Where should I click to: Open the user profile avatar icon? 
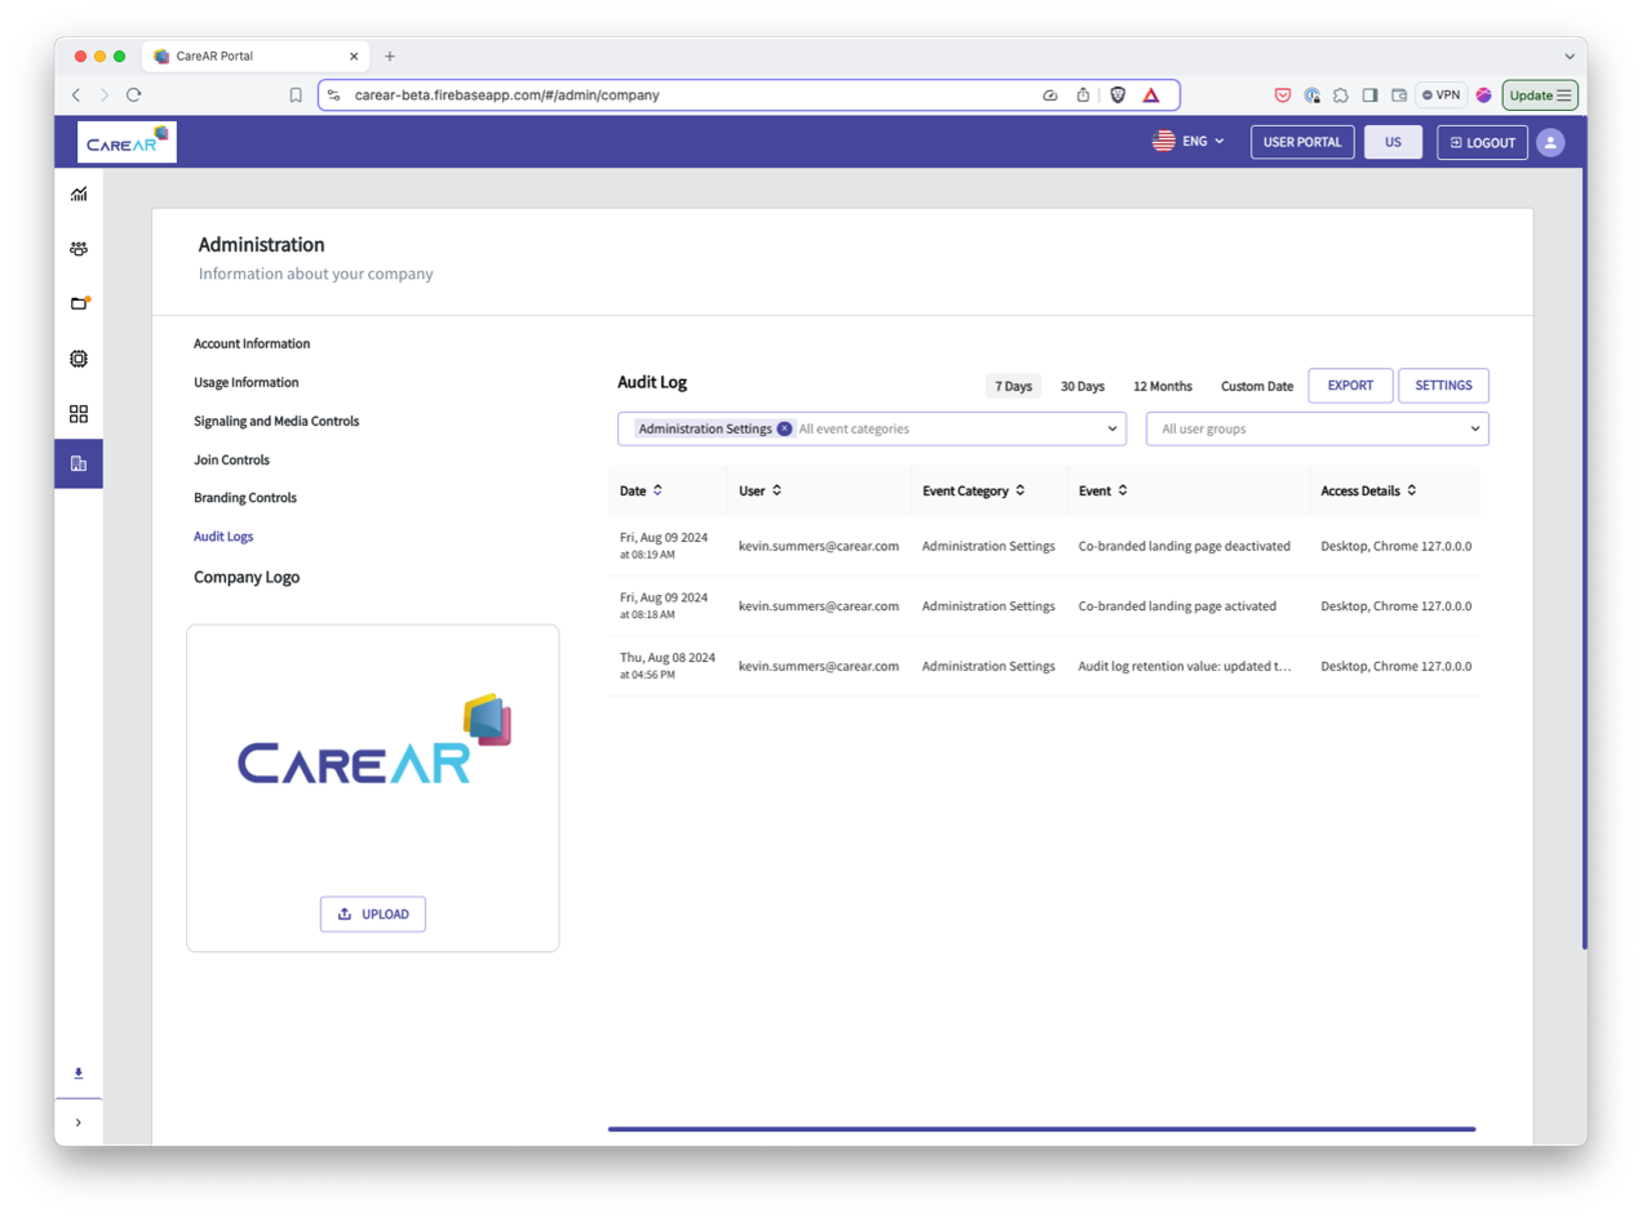click(1550, 142)
